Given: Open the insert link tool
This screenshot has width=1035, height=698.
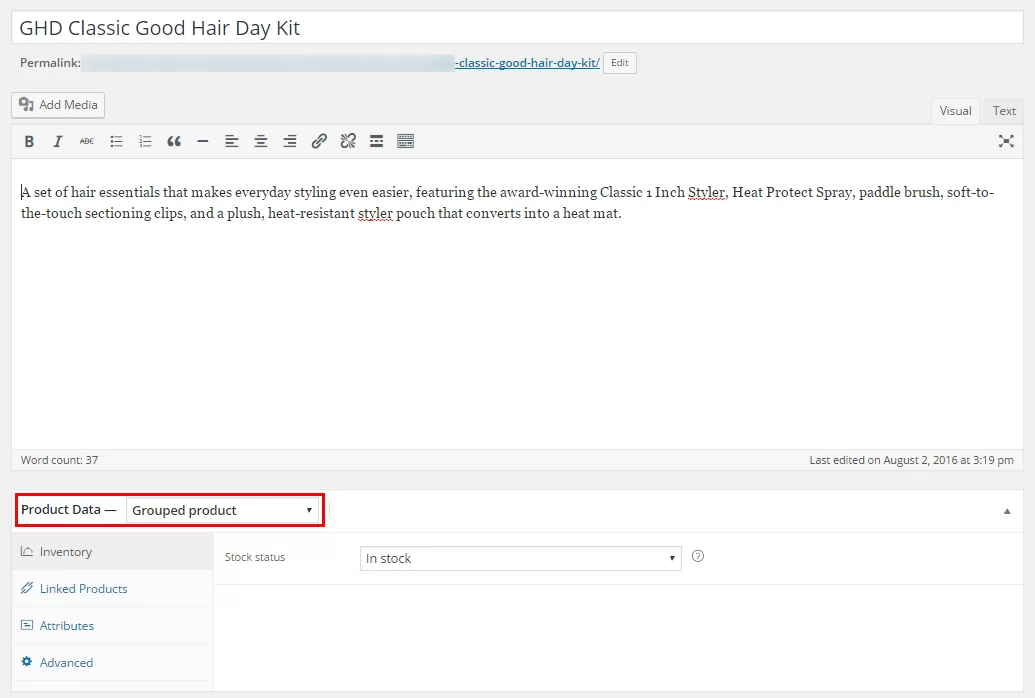Looking at the screenshot, I should click(319, 141).
